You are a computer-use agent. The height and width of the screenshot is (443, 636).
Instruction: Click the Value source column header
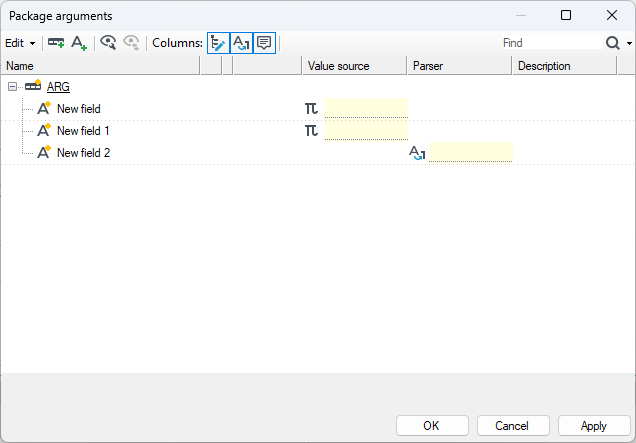pos(355,66)
